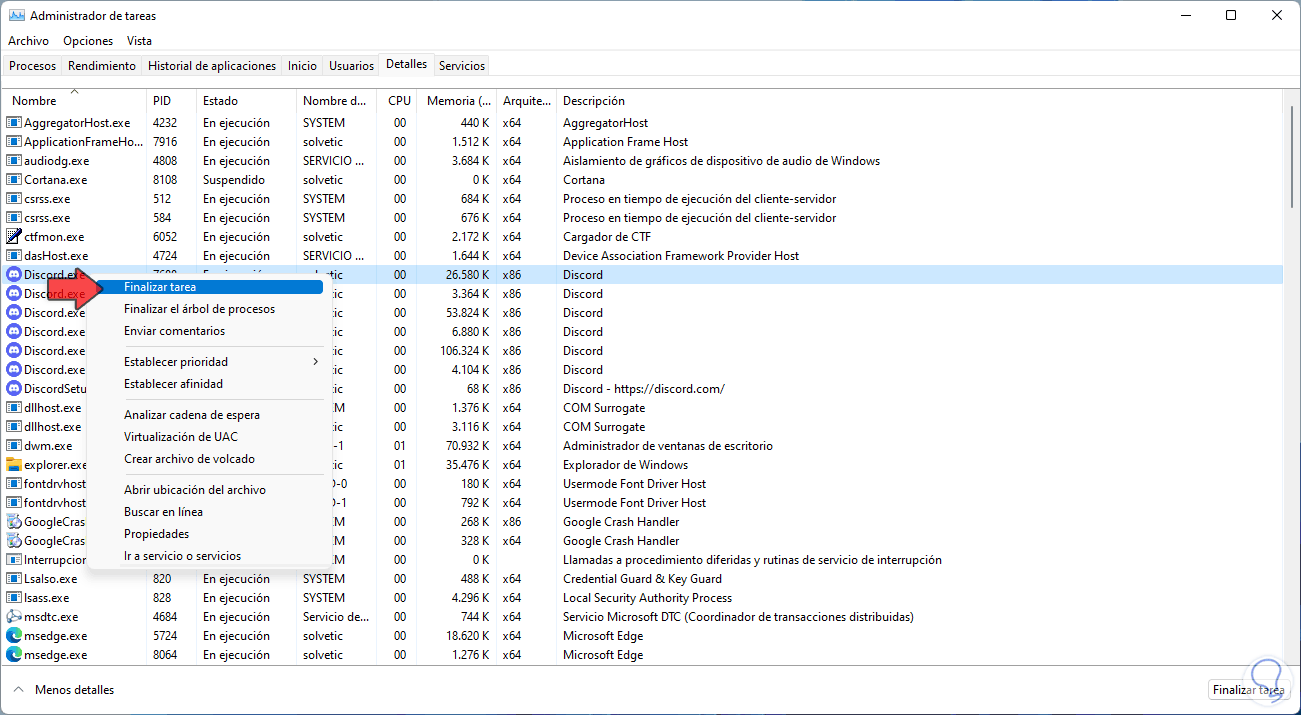Viewport: 1301px width, 715px height.
Task: Switch to the Procesos tab
Action: [x=33, y=66]
